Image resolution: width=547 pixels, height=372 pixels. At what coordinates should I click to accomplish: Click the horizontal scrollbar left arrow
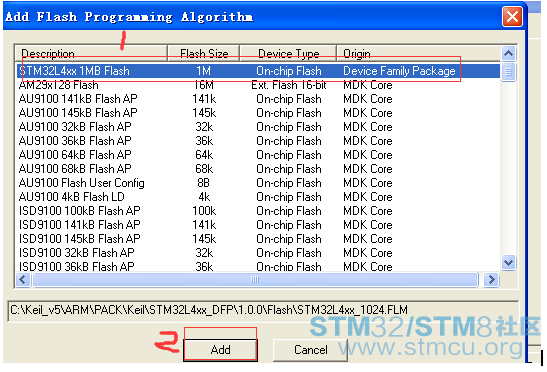coord(23,280)
